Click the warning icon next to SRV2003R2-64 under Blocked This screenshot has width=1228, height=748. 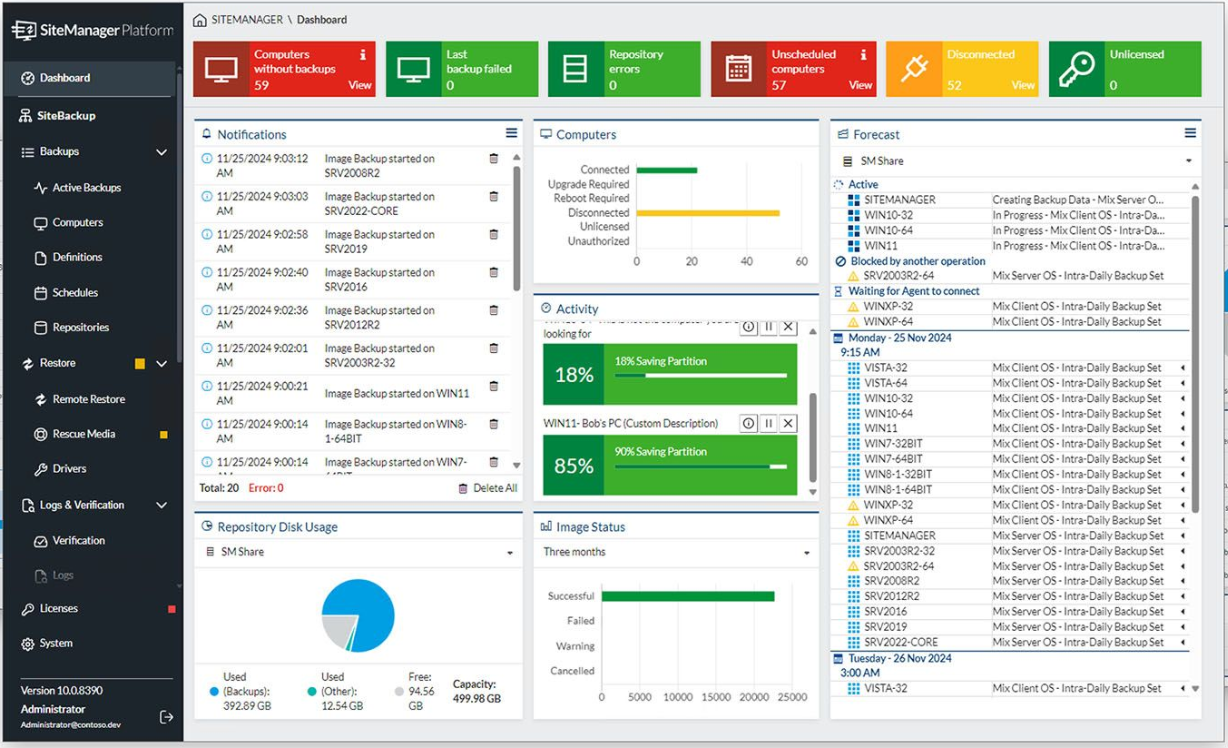click(x=853, y=276)
